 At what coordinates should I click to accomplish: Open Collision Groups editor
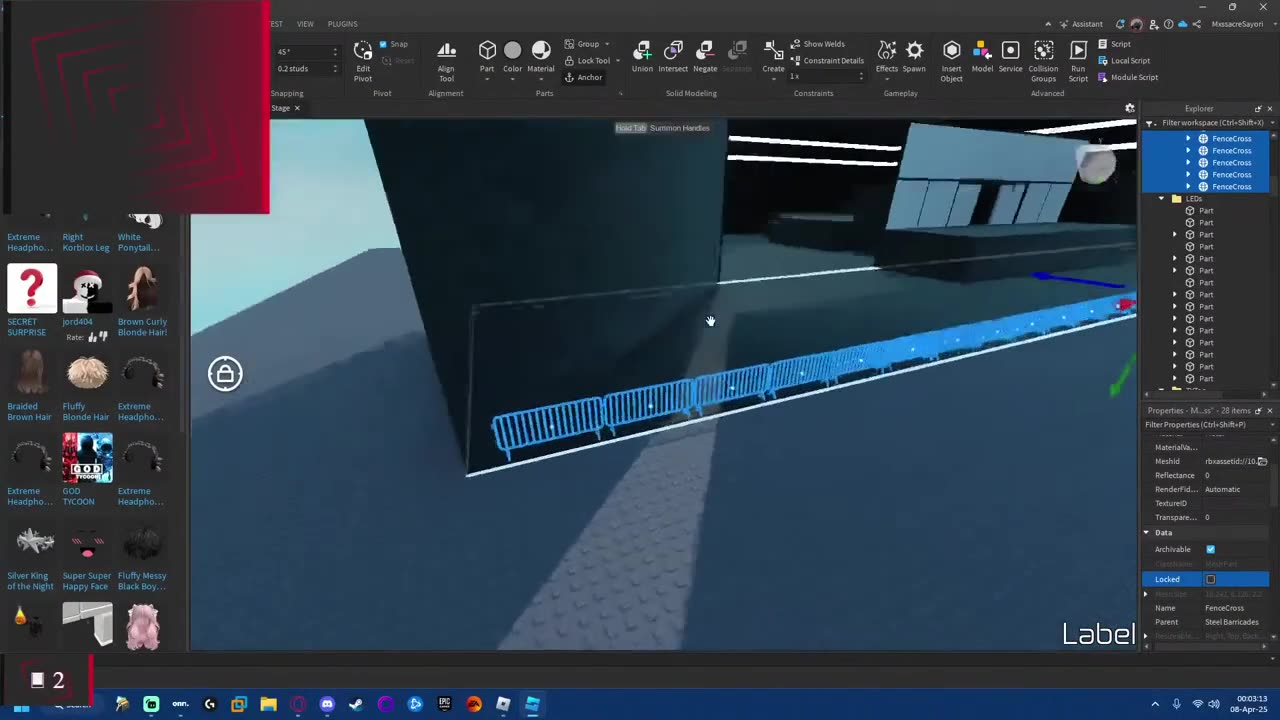[x=1043, y=61]
